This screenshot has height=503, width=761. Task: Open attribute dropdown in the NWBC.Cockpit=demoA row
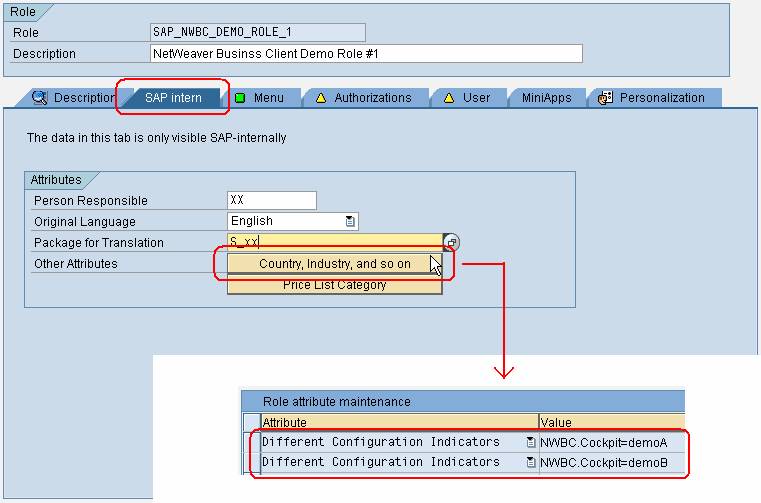(531, 442)
